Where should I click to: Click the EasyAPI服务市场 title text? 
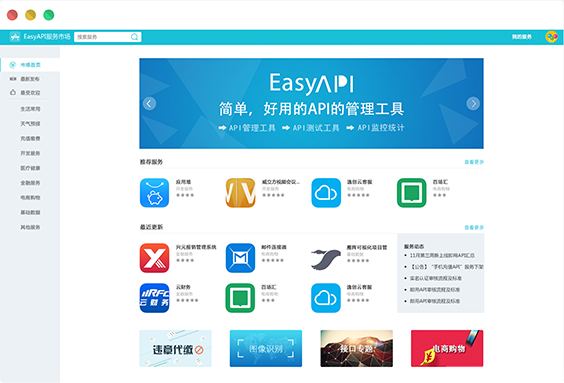[x=47, y=37]
